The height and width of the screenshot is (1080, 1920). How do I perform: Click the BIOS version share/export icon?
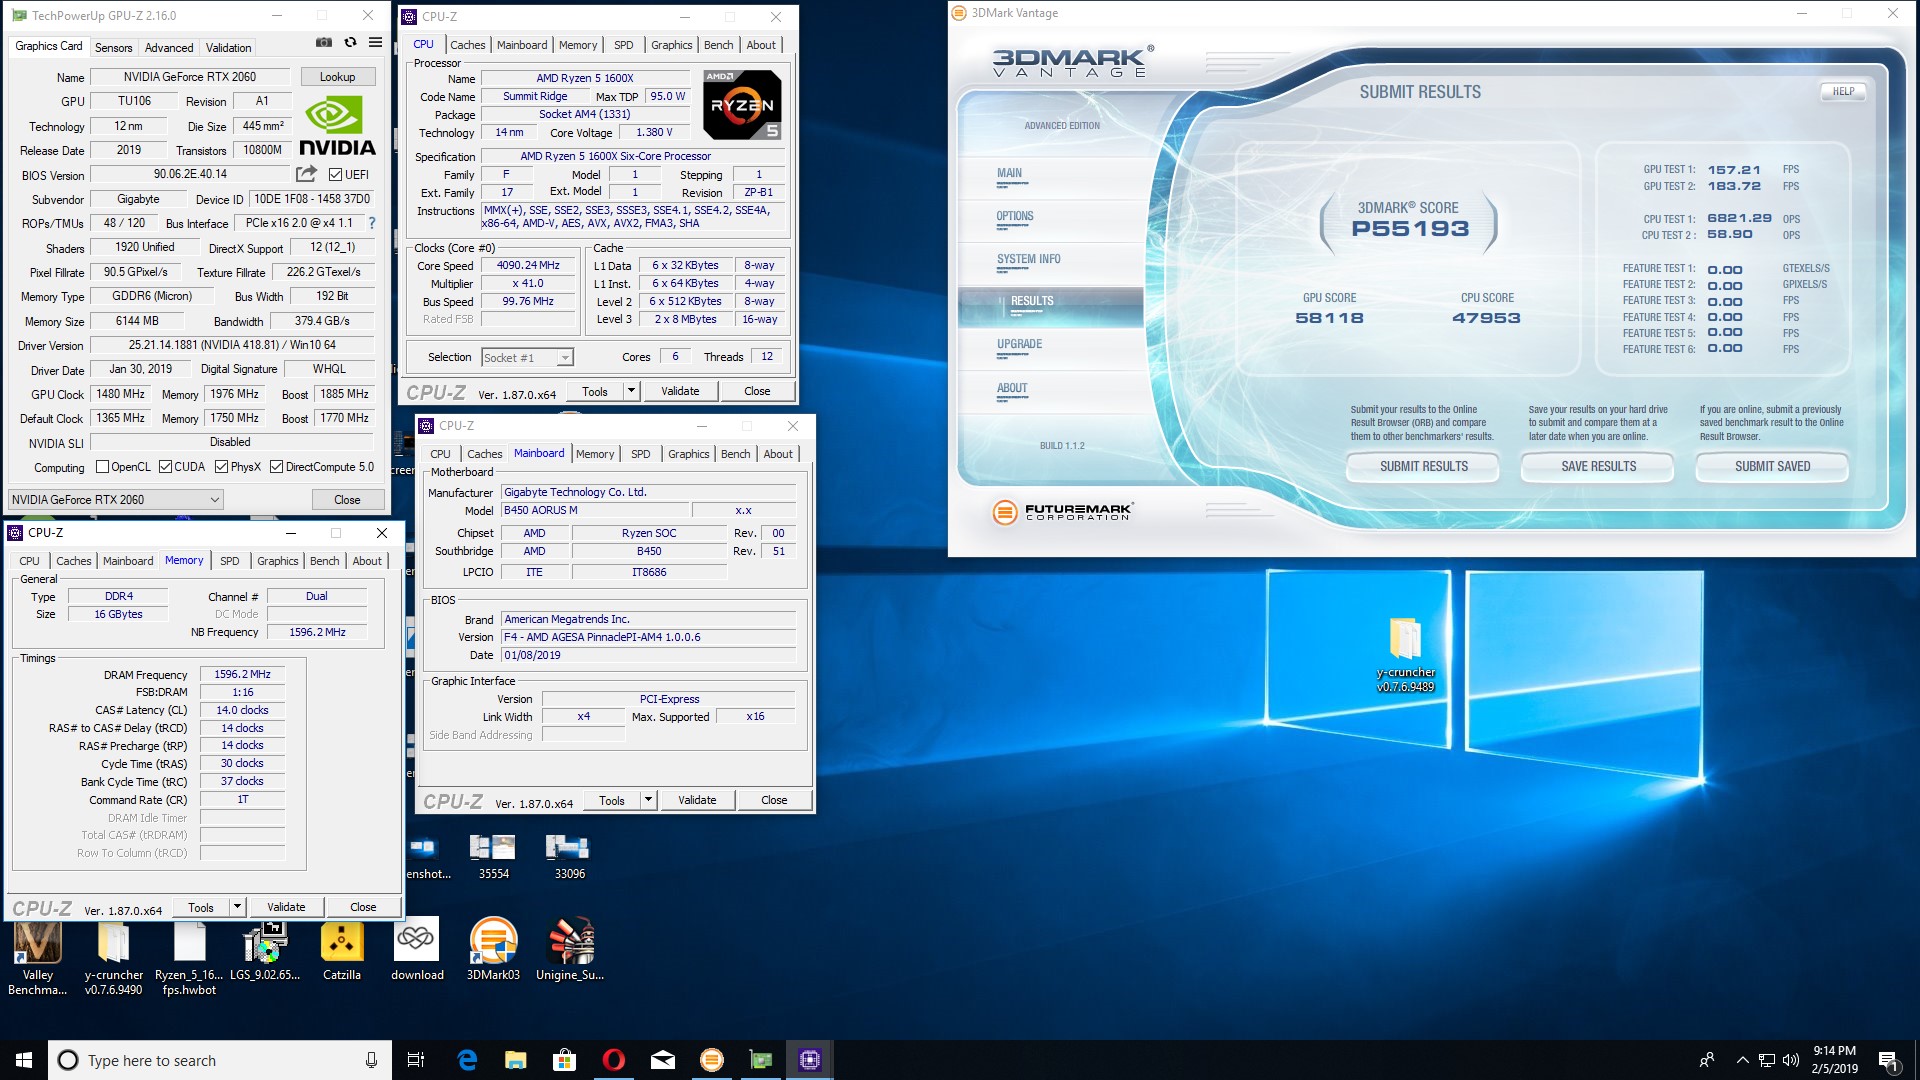pos(307,174)
